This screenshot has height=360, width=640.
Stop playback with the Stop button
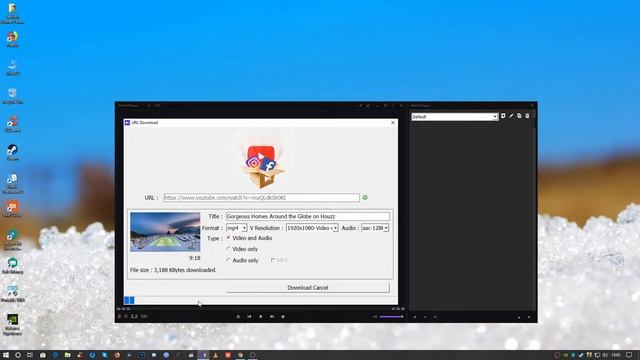coord(283,316)
